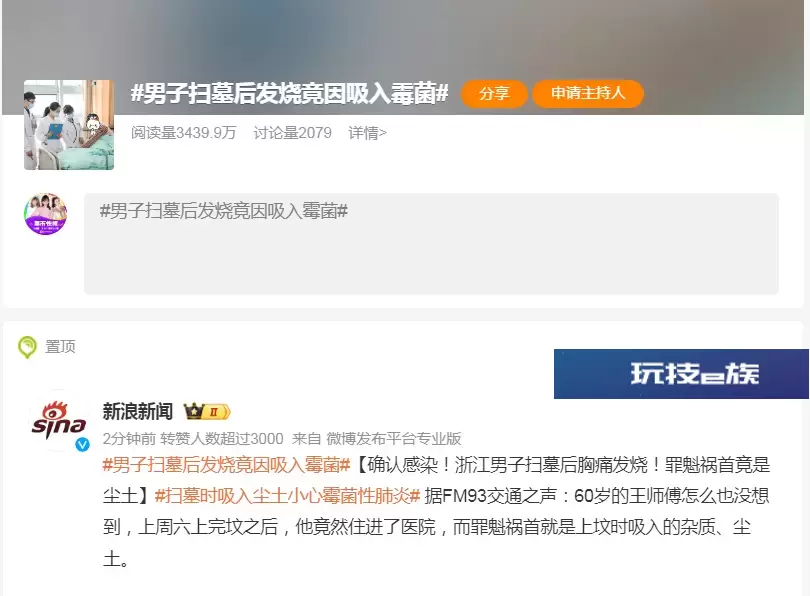Open the Sina logo profile avatar
810x596 pixels.
[58, 420]
